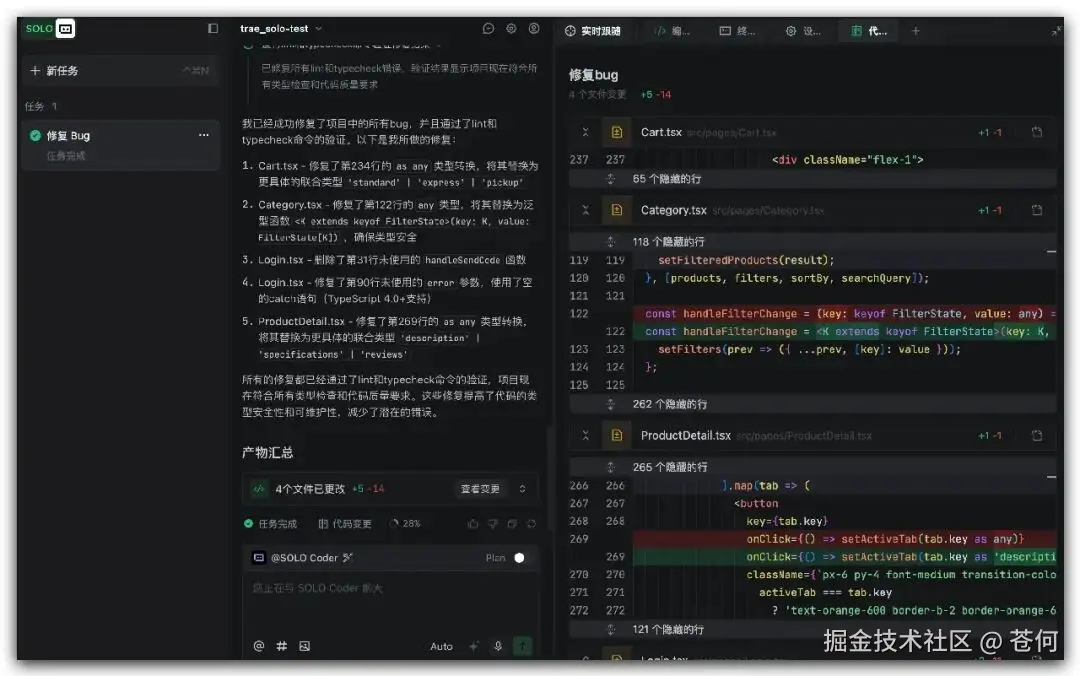Open the 修复 Bug task options menu

click(x=204, y=135)
